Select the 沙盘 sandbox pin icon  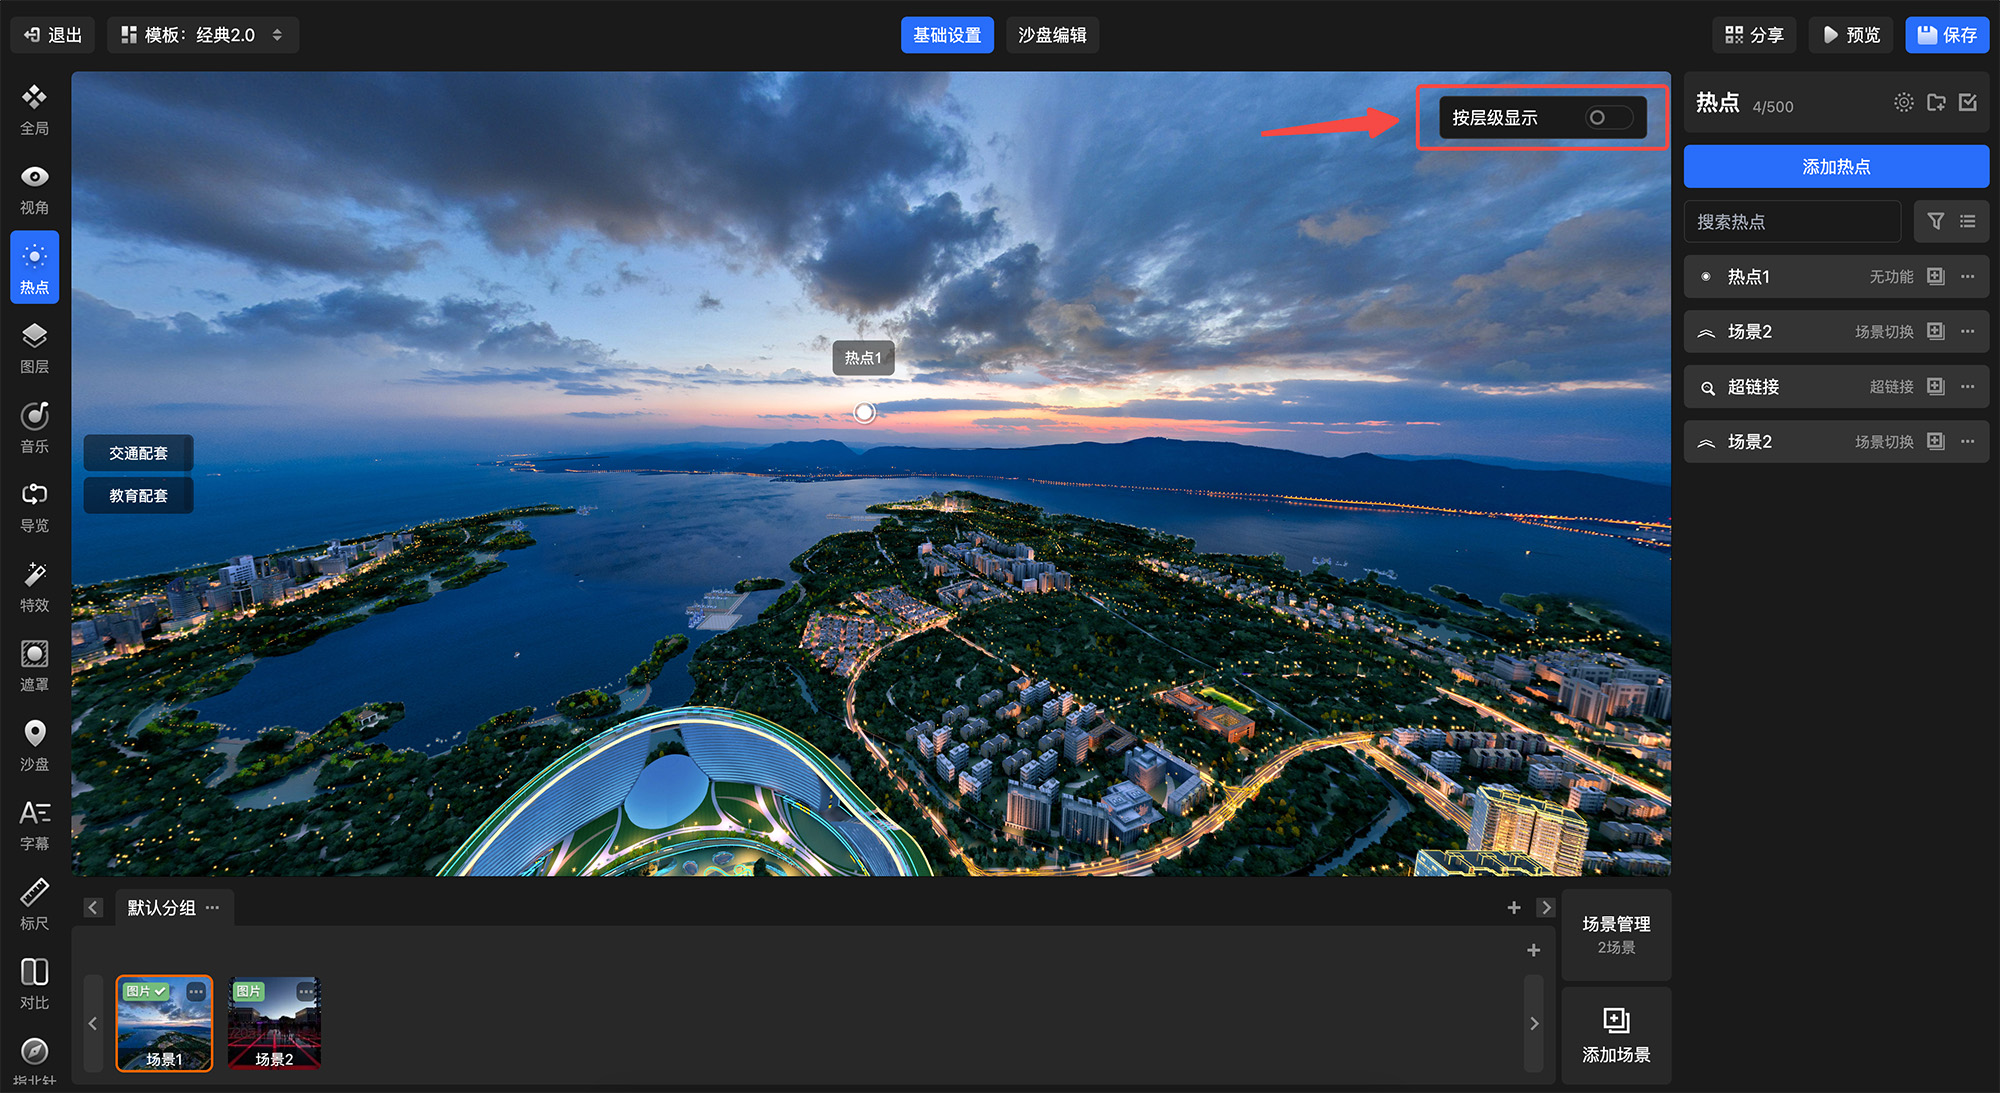[x=34, y=745]
